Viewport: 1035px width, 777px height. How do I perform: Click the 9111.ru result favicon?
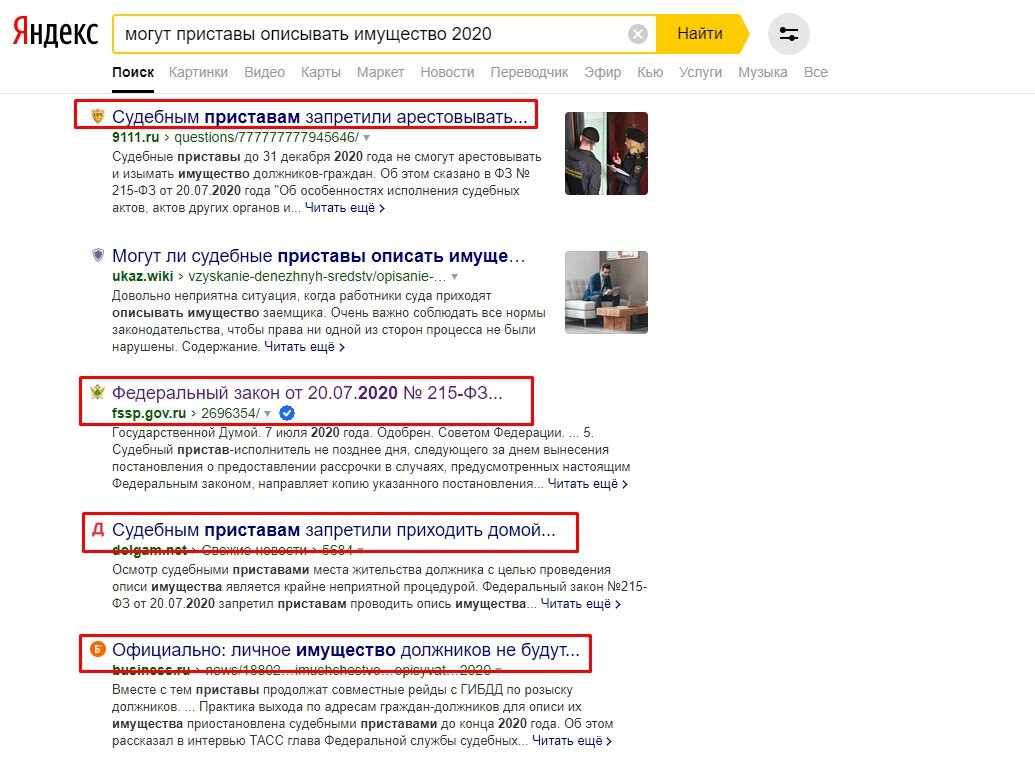coord(98,116)
